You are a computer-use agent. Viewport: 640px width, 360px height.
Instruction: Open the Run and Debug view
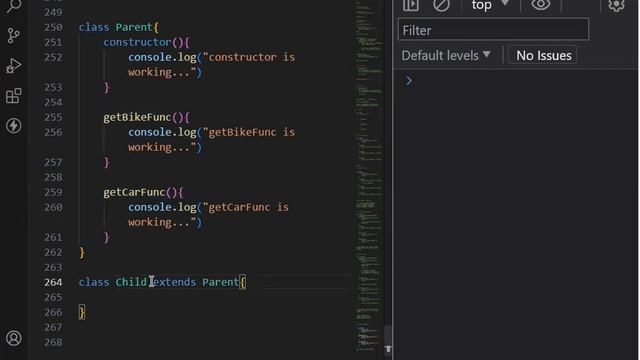pos(13,66)
